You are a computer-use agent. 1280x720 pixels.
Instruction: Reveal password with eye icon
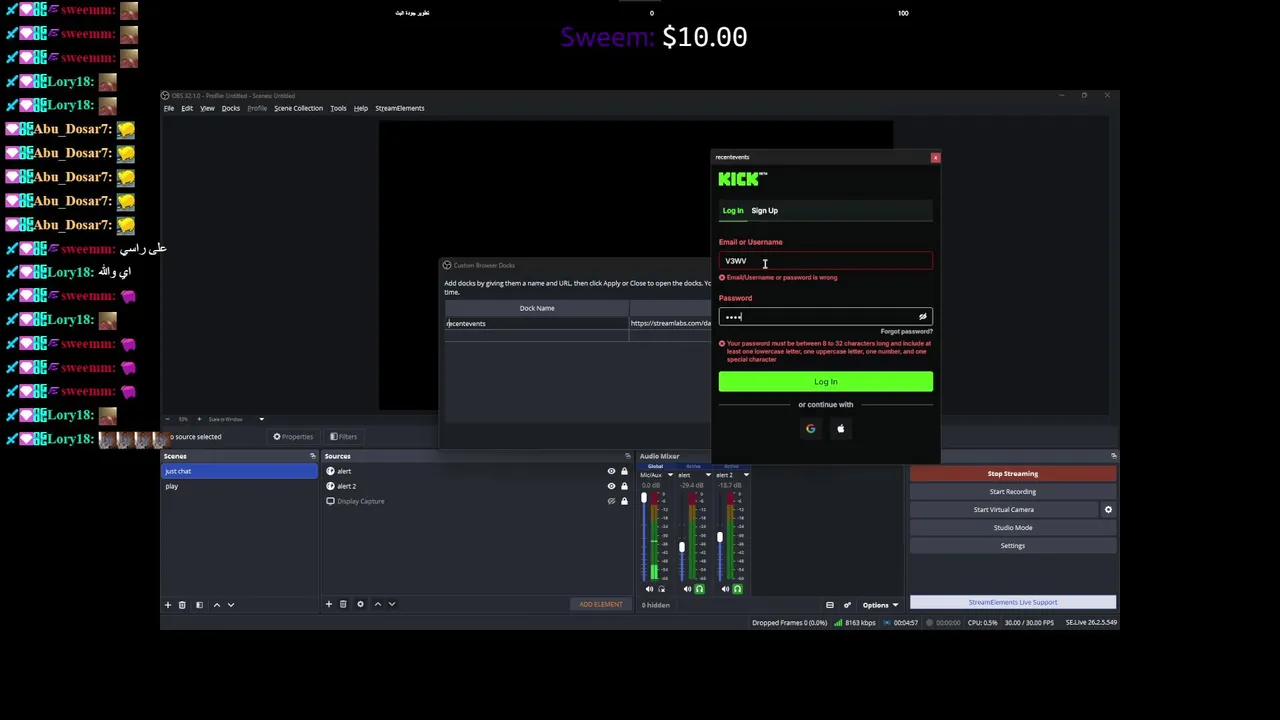tap(923, 317)
